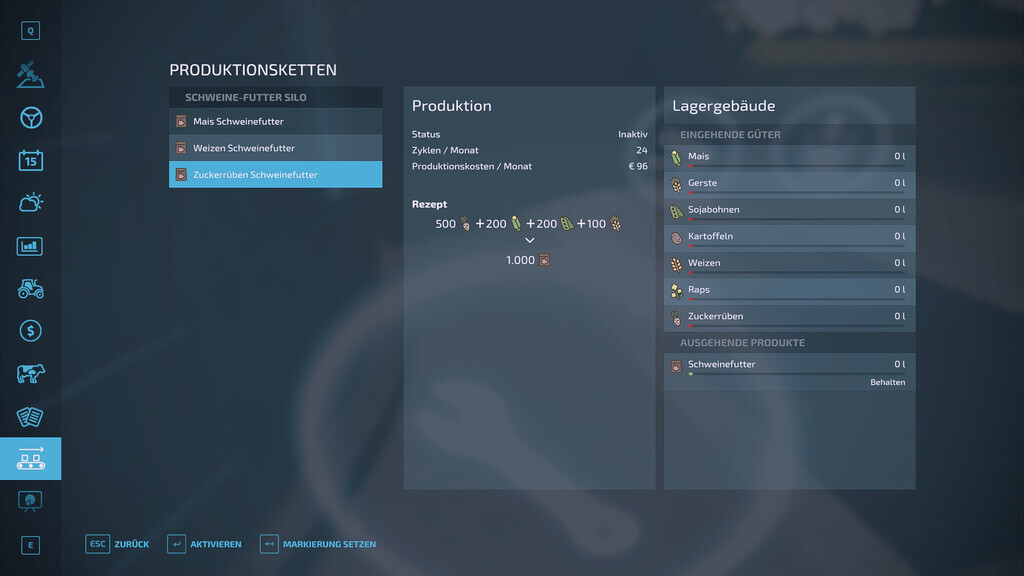
Task: Open the calendar sidebar icon
Action: coord(31,160)
